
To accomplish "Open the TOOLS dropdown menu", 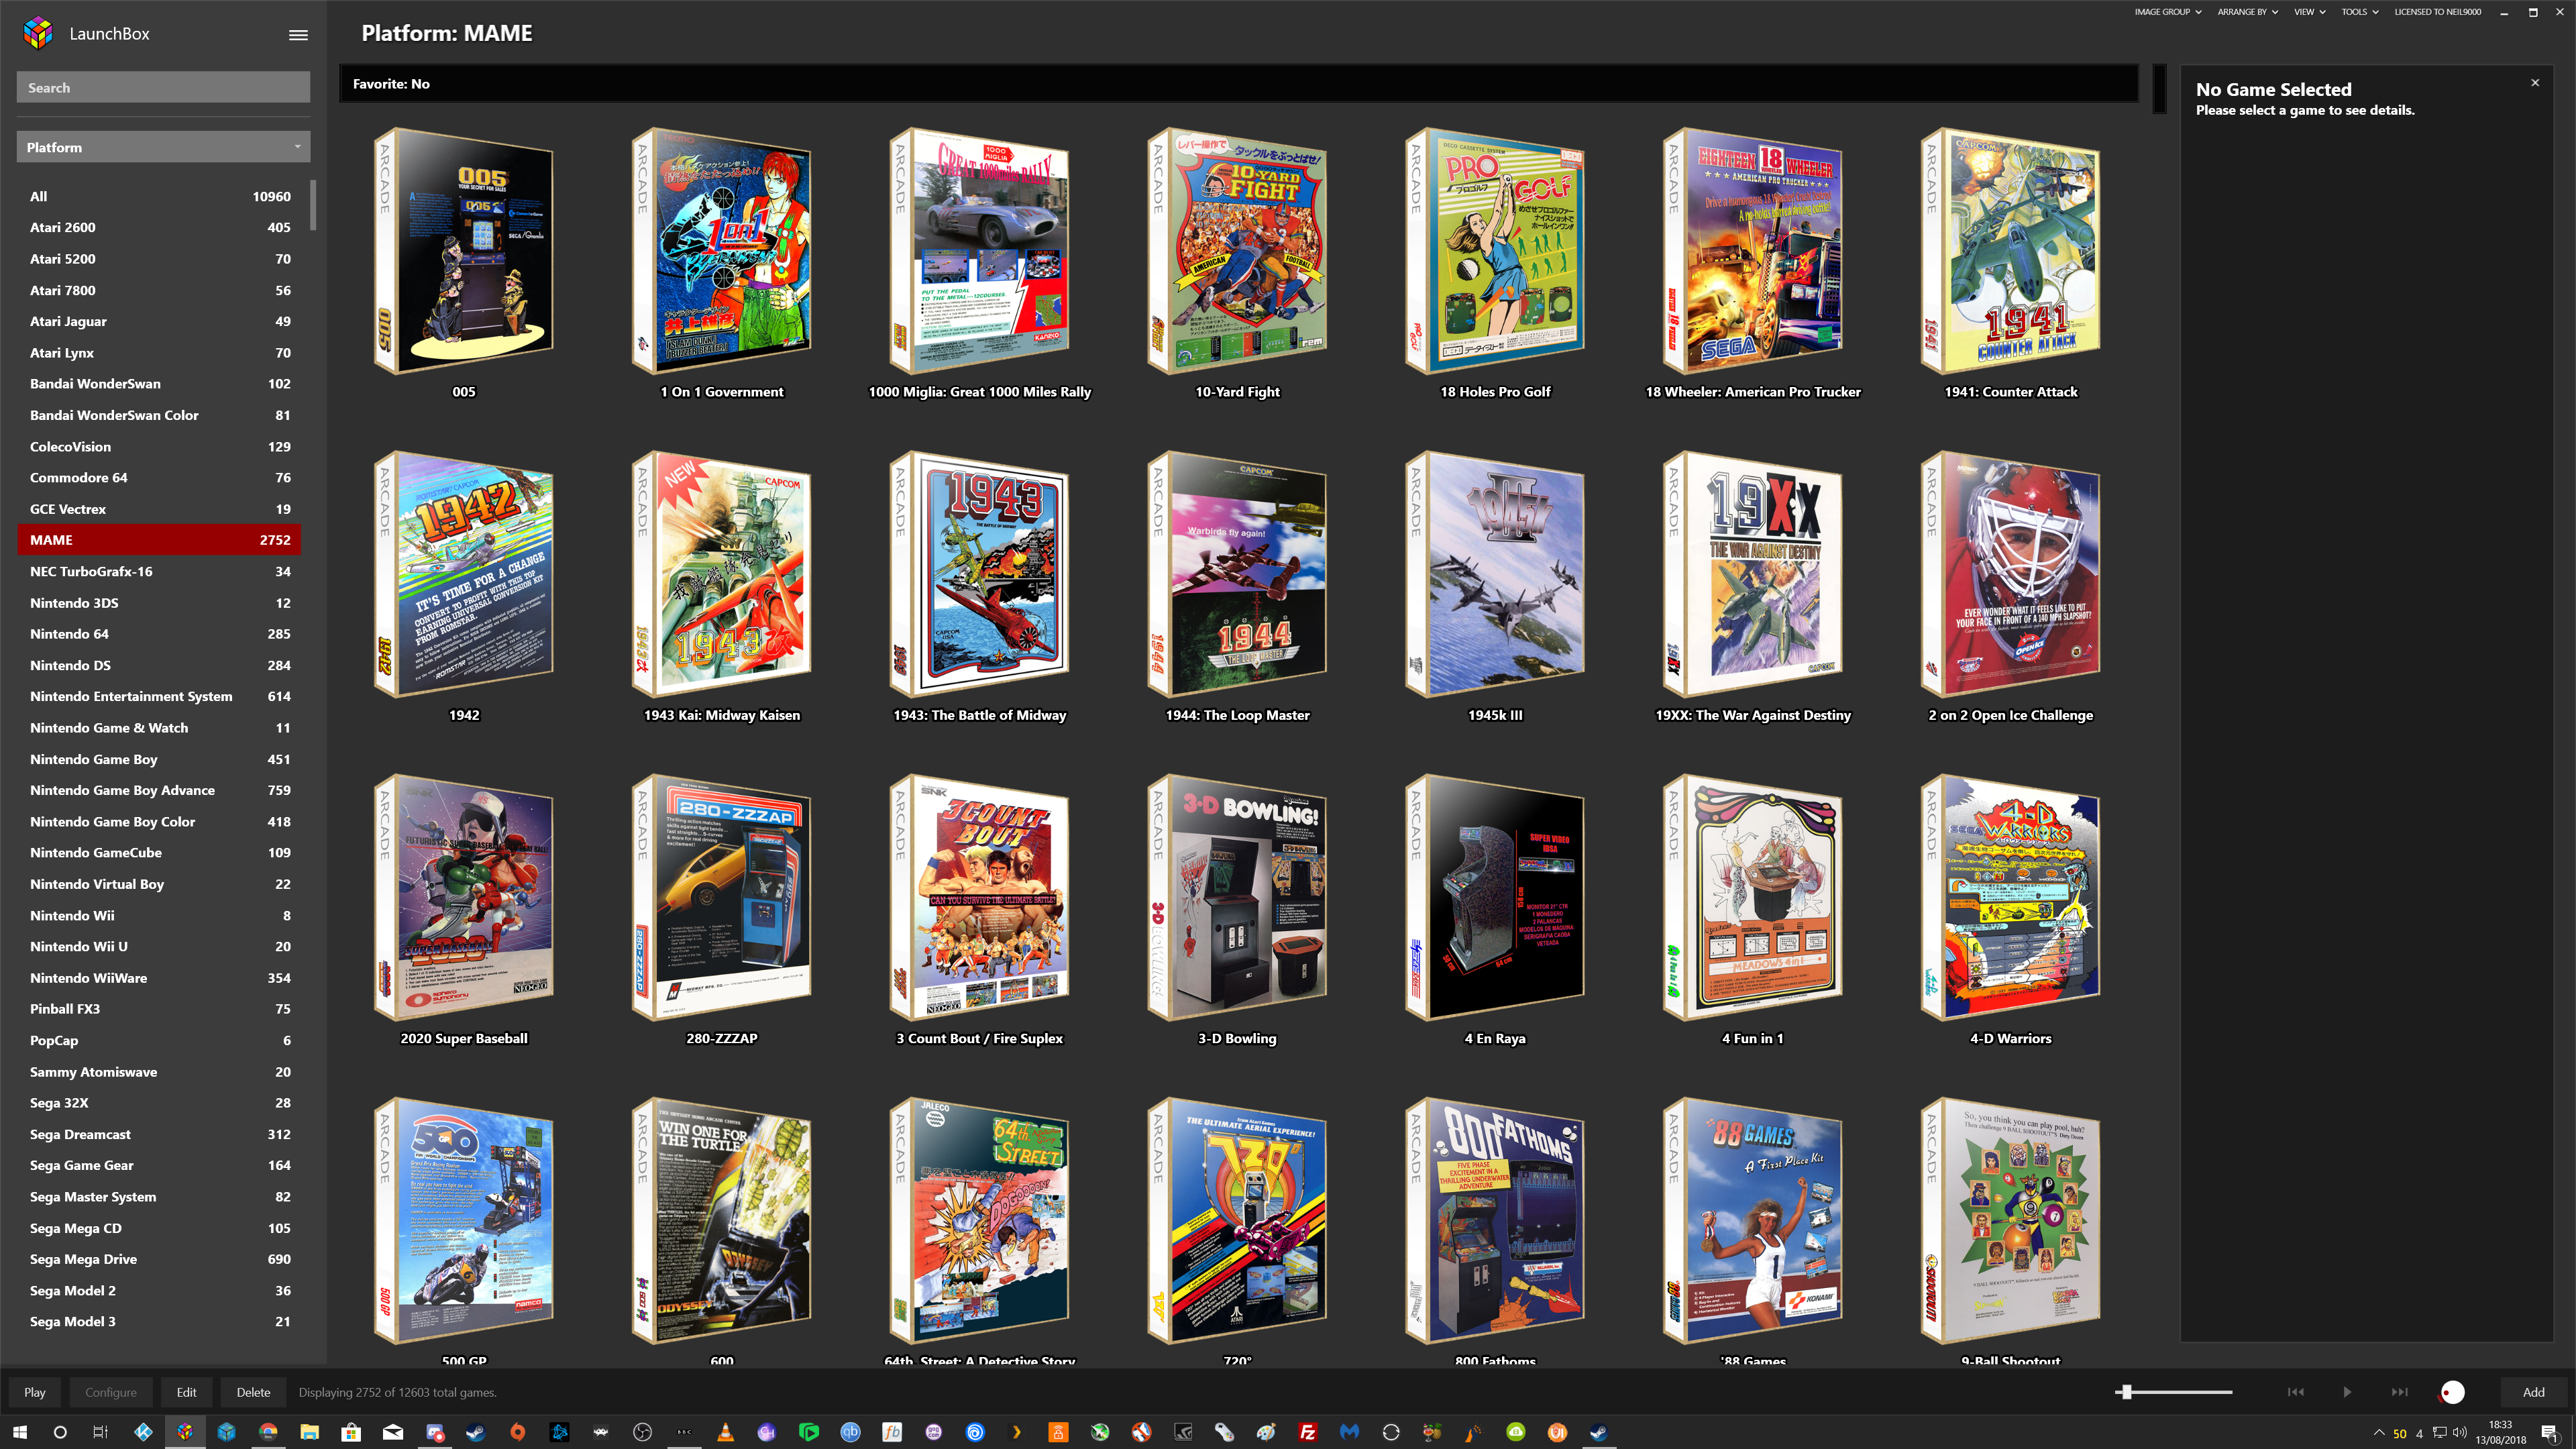I will 2359,12.
